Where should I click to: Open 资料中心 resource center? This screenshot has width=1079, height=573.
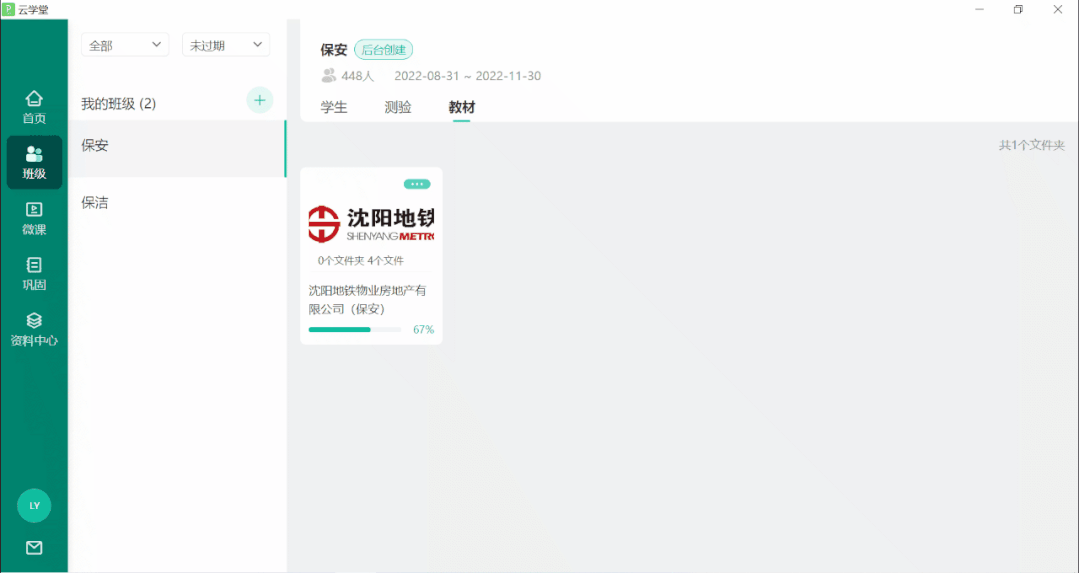pyautogui.click(x=34, y=329)
